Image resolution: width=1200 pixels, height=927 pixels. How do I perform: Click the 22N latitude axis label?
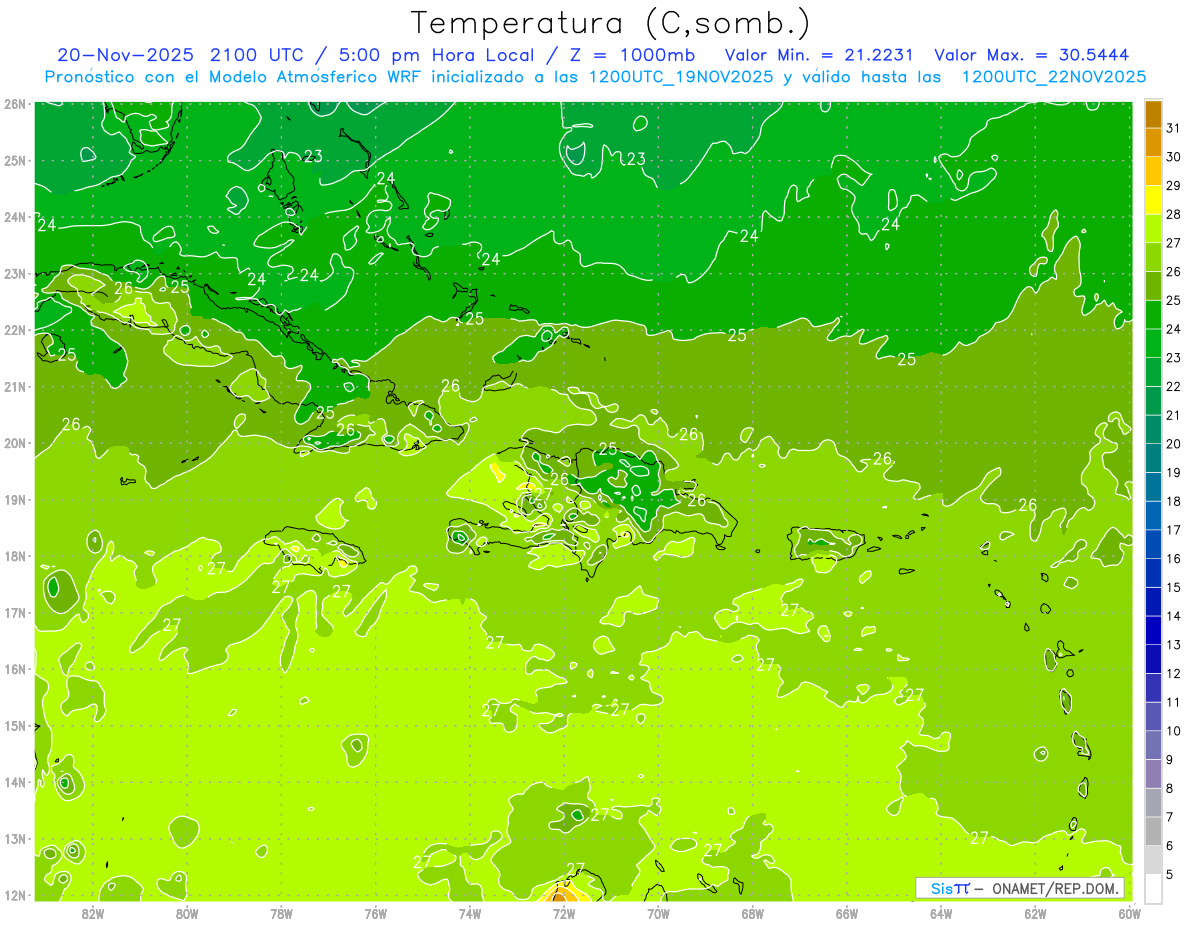coord(15,330)
